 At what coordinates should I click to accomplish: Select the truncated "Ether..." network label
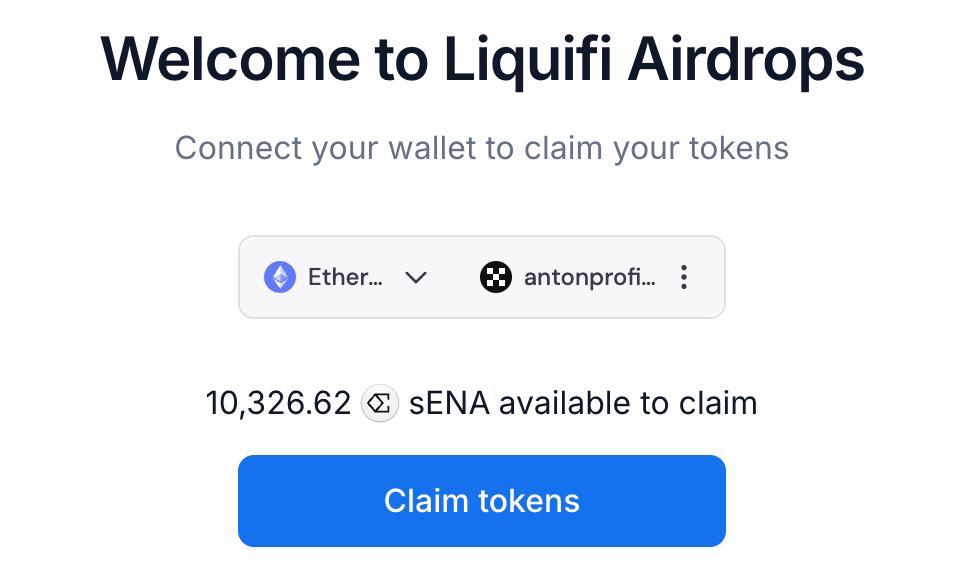point(345,277)
